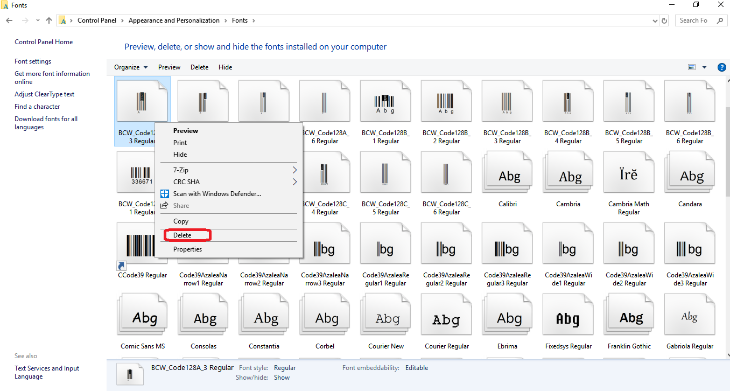Select Scan with Windows Defender

click(217, 194)
